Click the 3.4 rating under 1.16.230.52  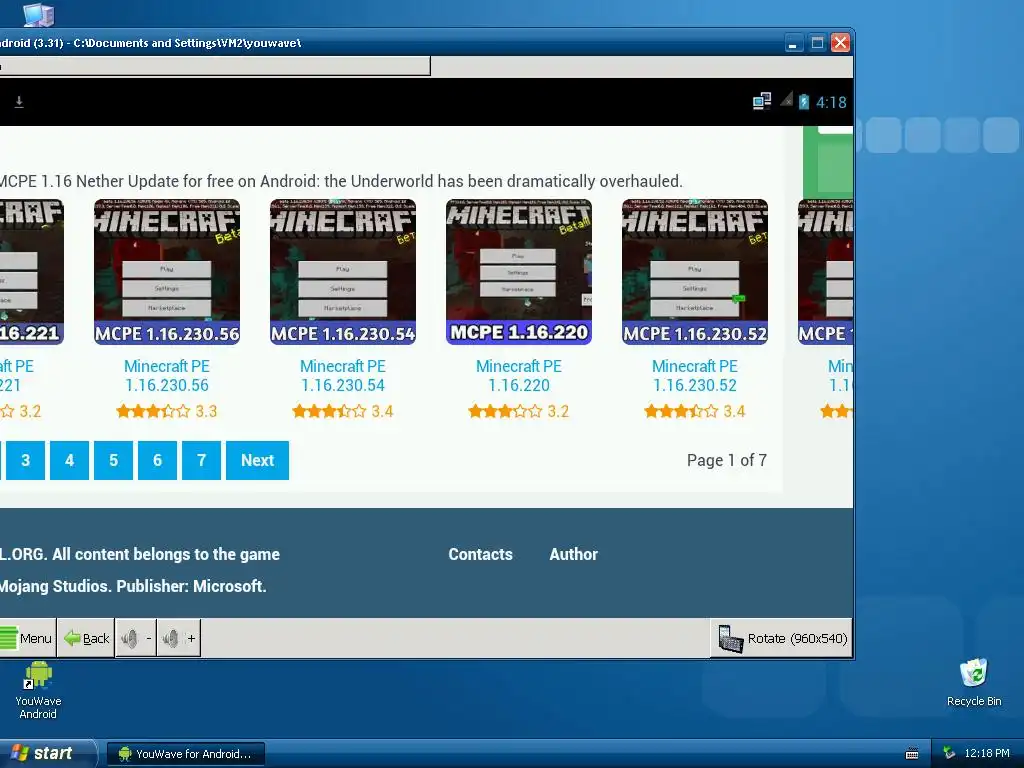coord(695,411)
